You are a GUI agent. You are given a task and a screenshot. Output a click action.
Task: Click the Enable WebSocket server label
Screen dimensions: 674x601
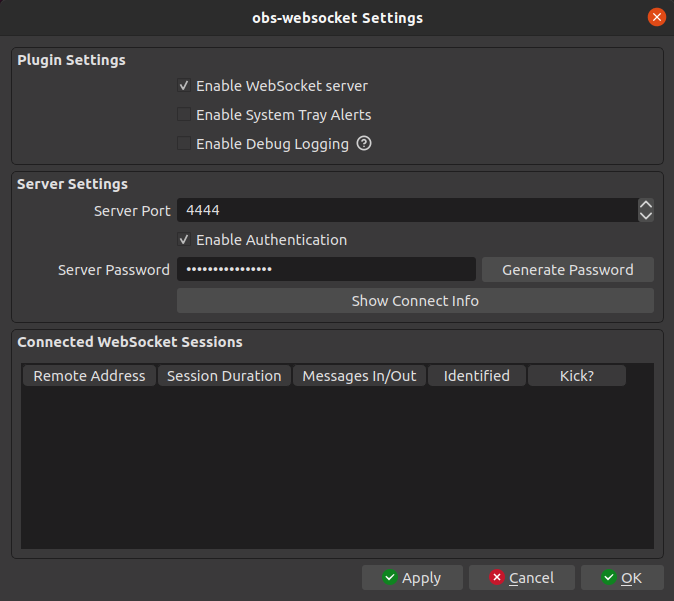point(282,86)
